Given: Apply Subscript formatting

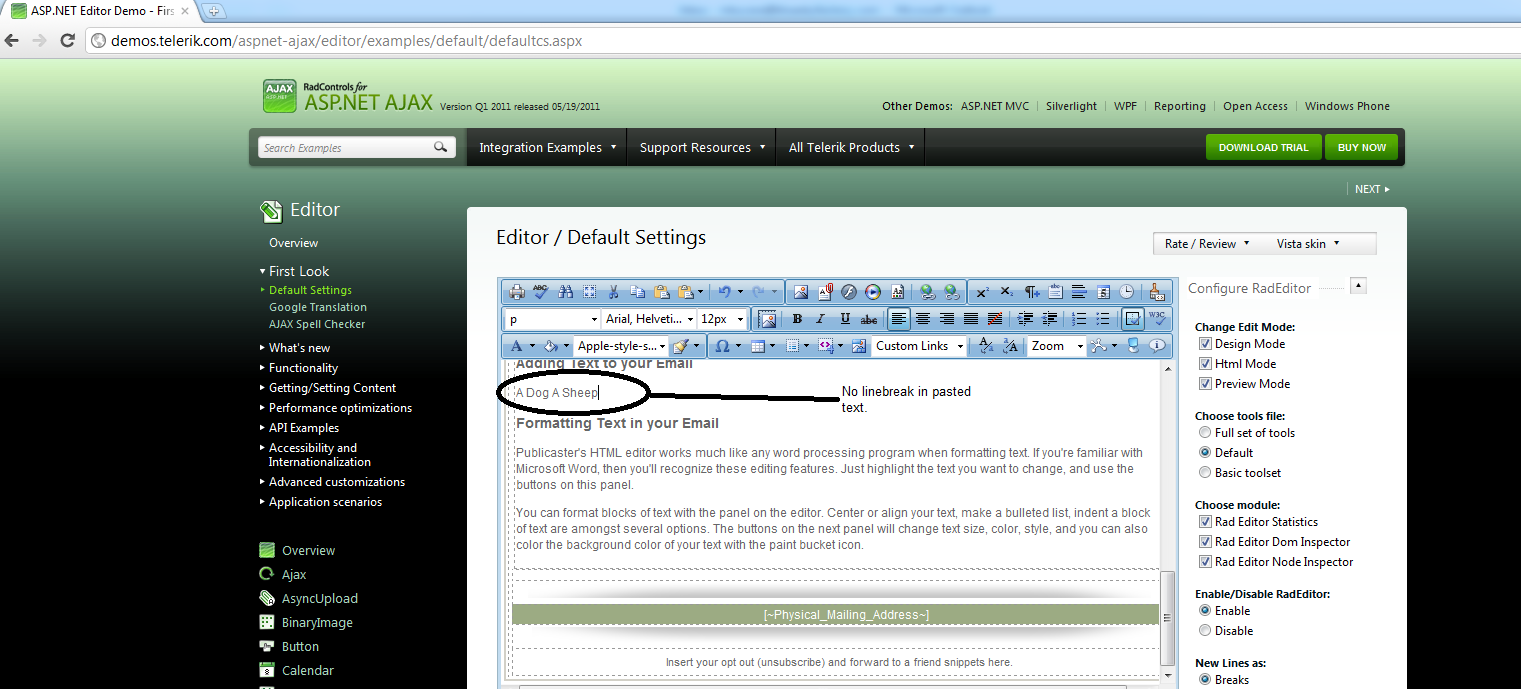Looking at the screenshot, I should pyautogui.click(x=1006, y=292).
